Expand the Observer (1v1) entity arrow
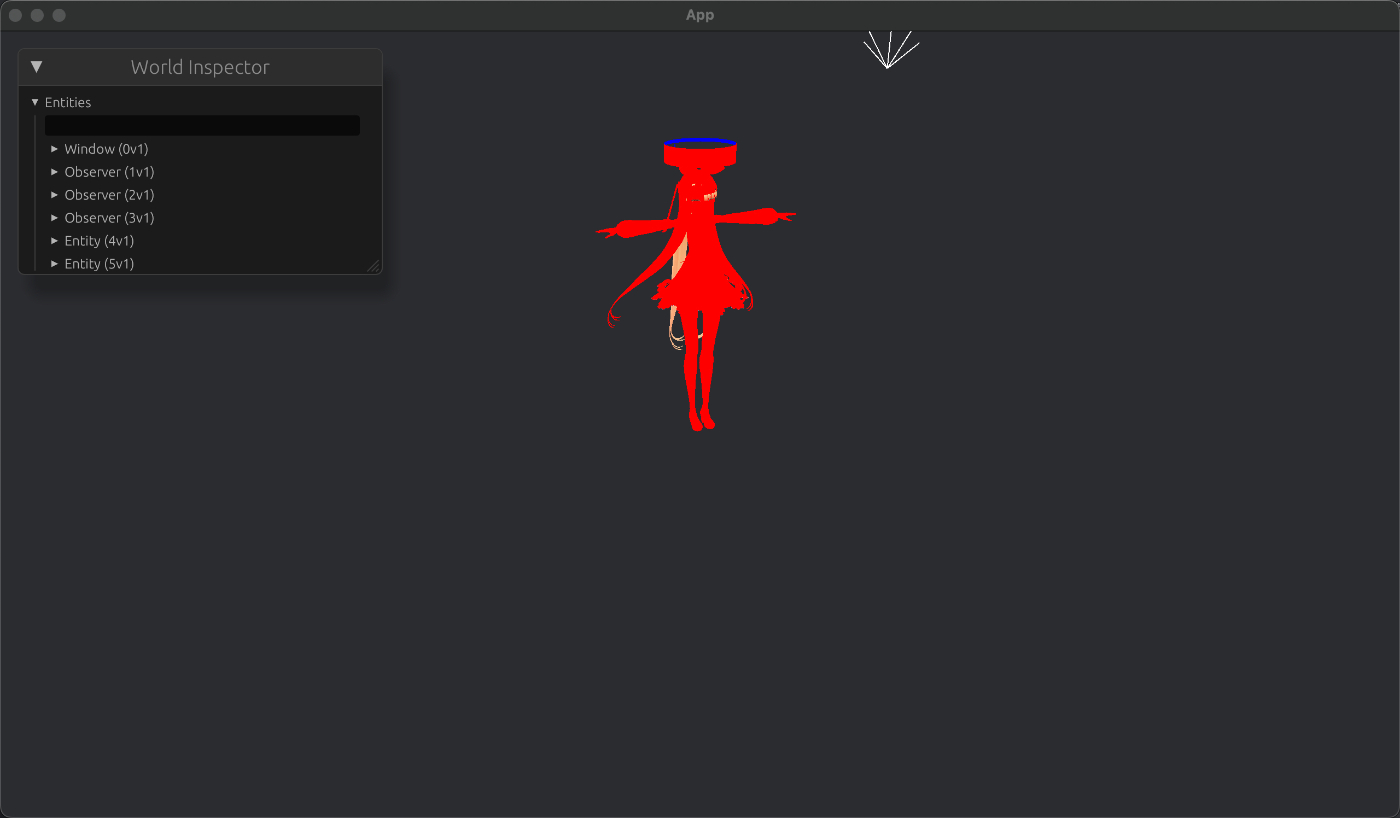The width and height of the screenshot is (1400, 818). [55, 172]
